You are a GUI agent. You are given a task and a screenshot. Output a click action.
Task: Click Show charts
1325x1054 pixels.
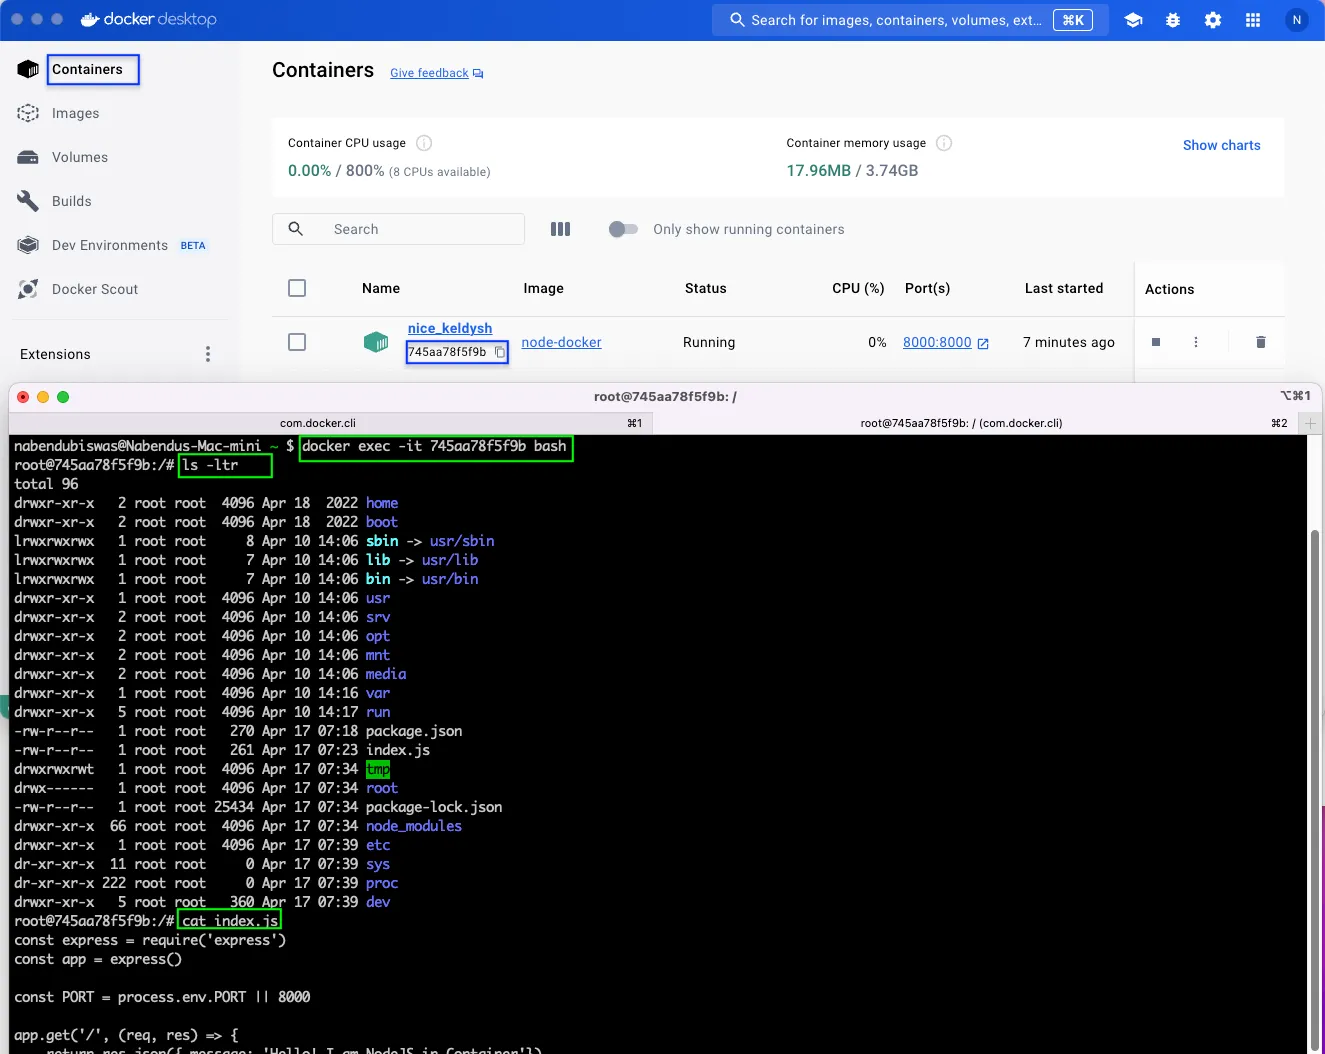1221,145
